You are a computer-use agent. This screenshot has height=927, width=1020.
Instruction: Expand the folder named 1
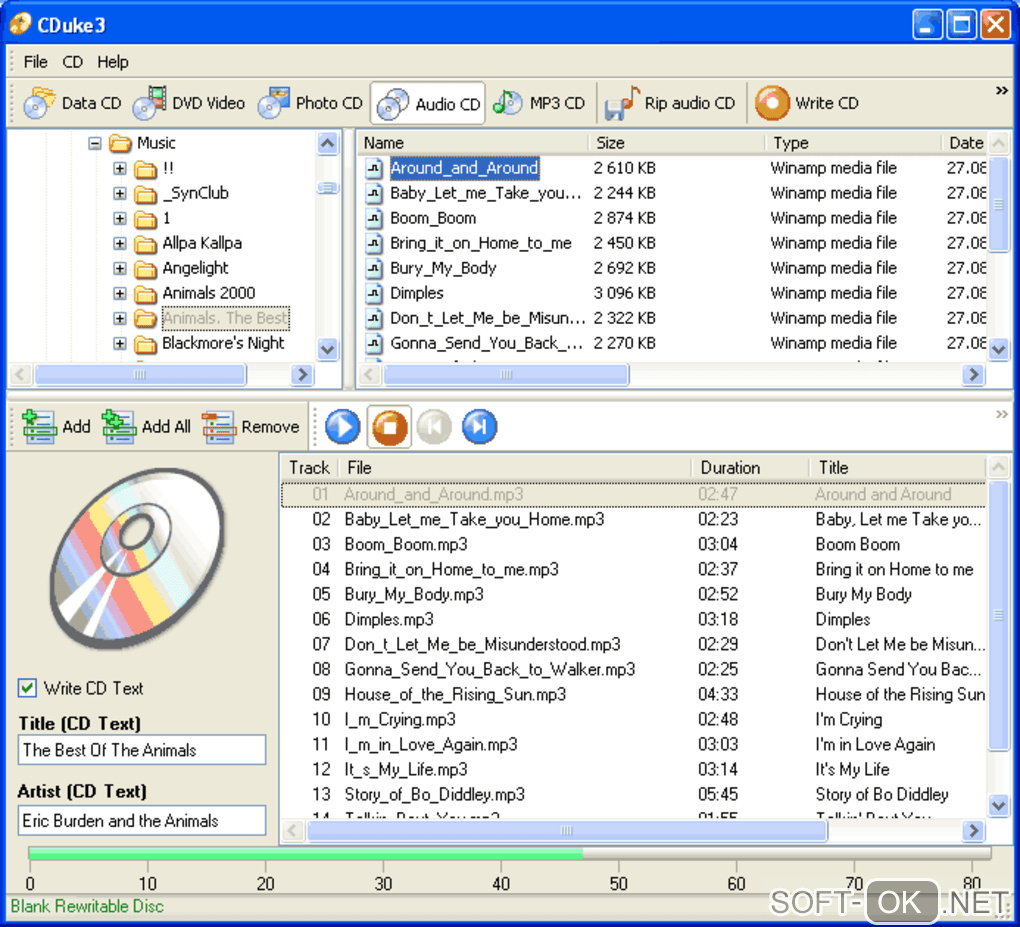(120, 219)
